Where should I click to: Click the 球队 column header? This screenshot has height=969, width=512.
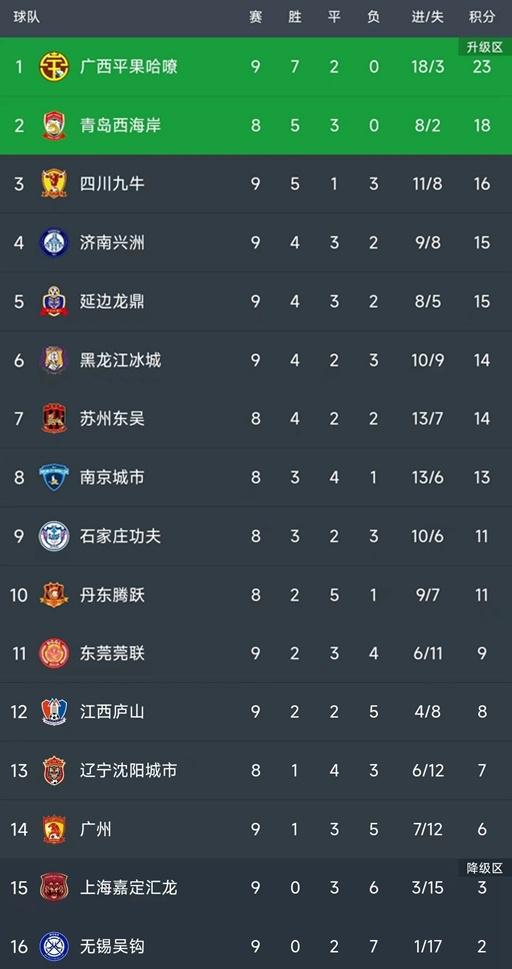(x=27, y=17)
